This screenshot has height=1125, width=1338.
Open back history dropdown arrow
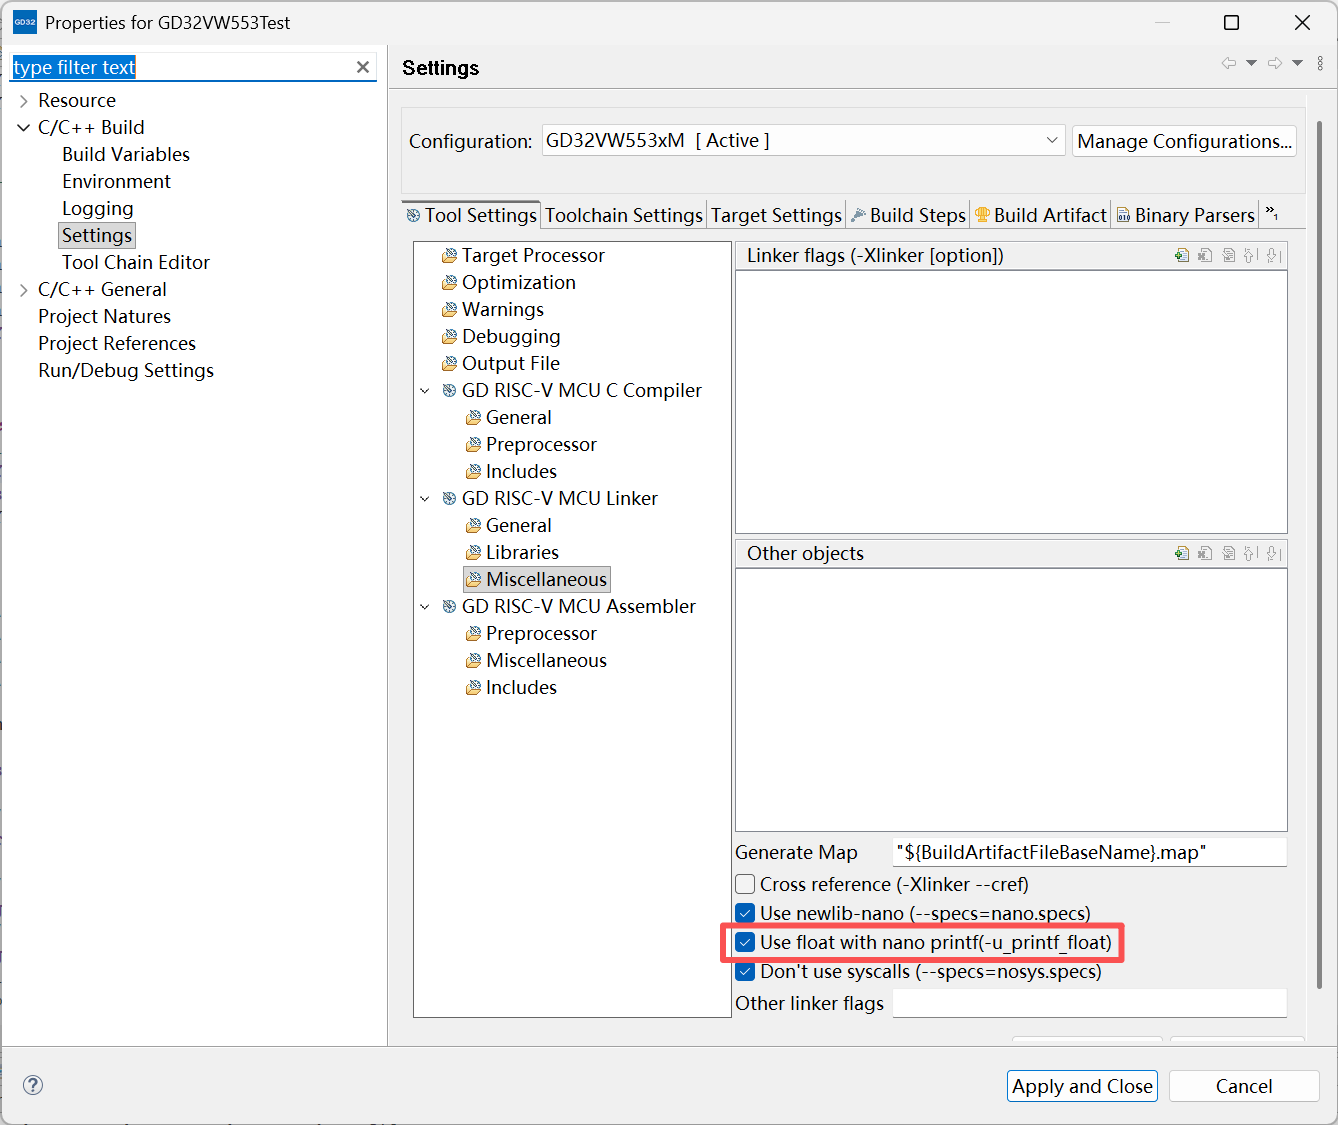coord(1251,63)
